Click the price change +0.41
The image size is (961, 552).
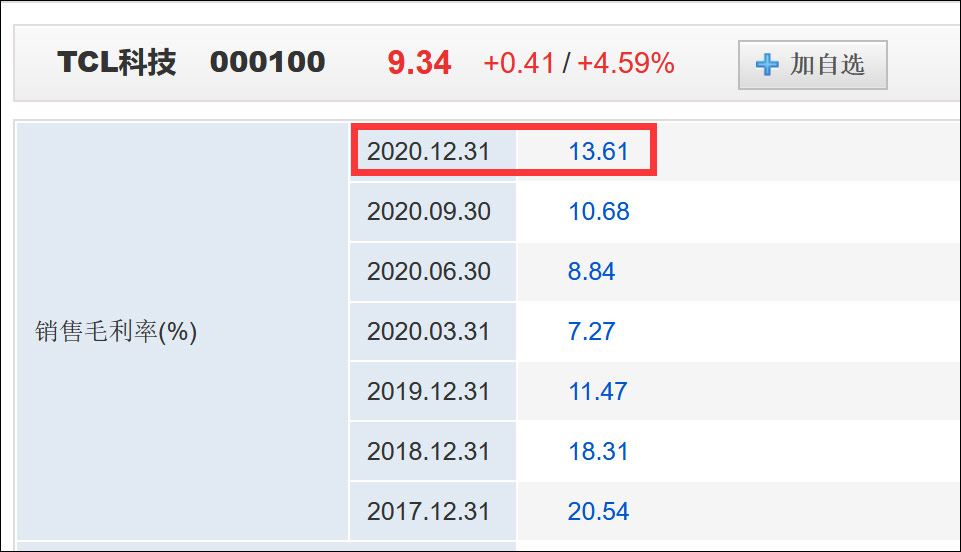click(518, 64)
